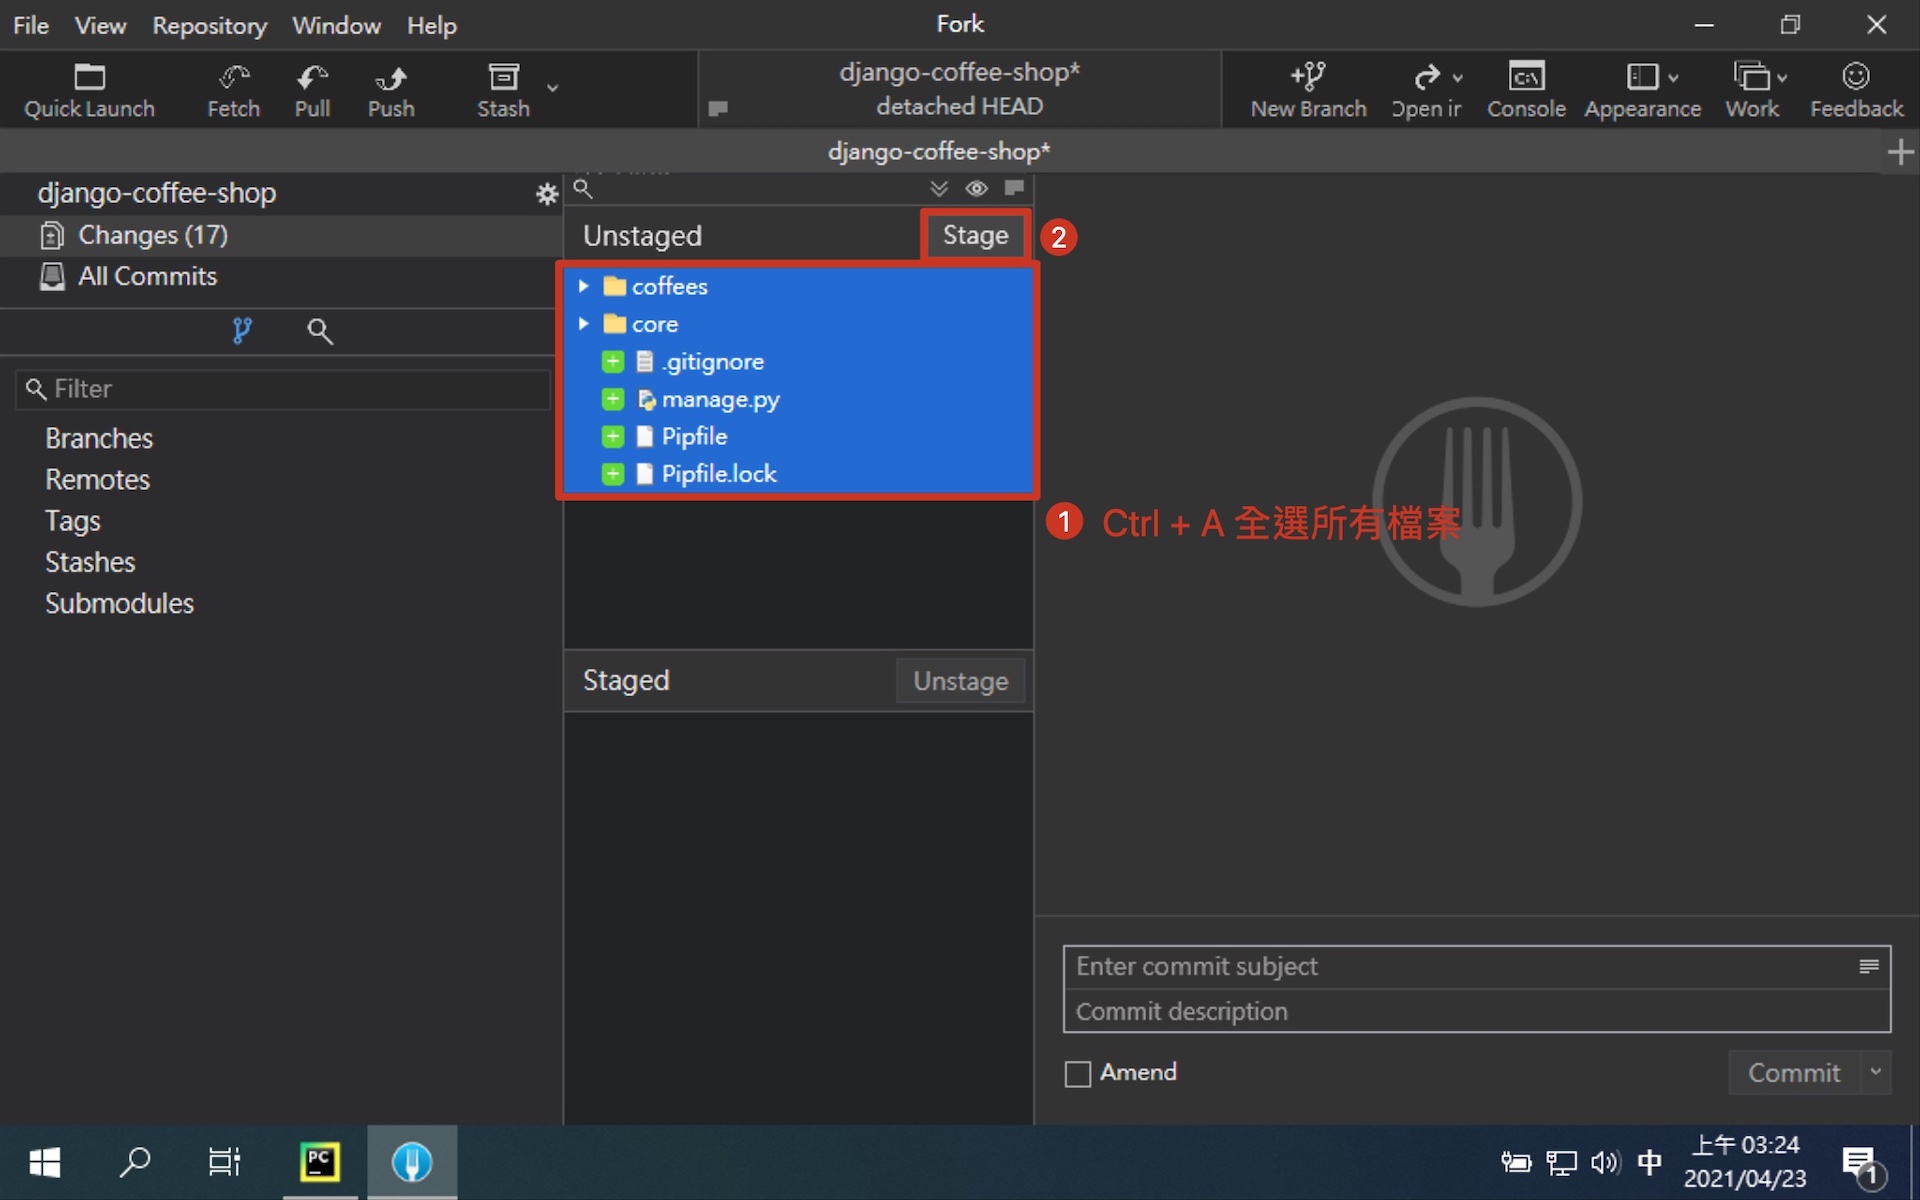Click the flag icon beside repository title
The image size is (1920, 1200).
tap(717, 108)
